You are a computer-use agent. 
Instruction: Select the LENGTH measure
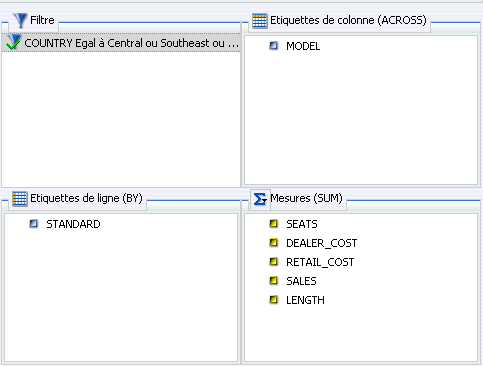tap(305, 300)
